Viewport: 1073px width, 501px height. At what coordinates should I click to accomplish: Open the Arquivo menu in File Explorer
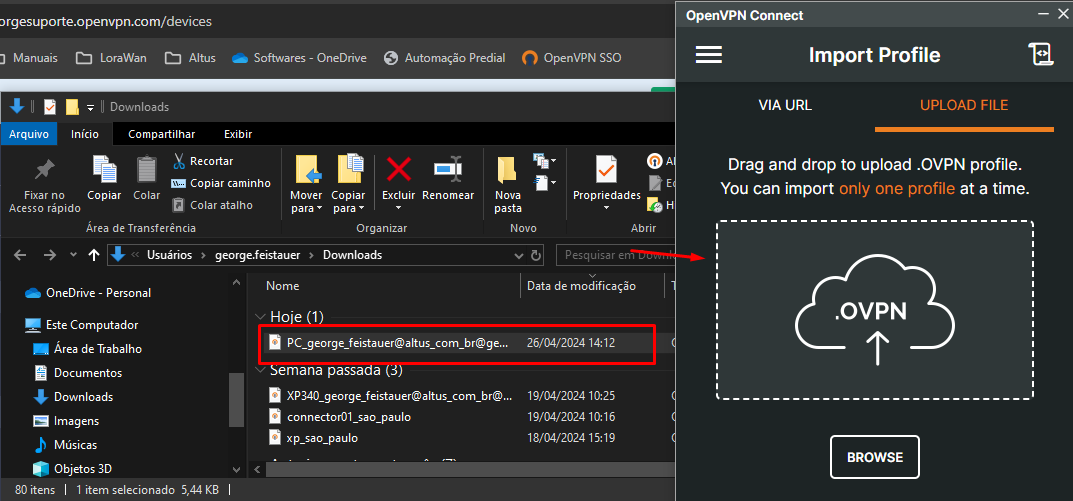coord(29,134)
